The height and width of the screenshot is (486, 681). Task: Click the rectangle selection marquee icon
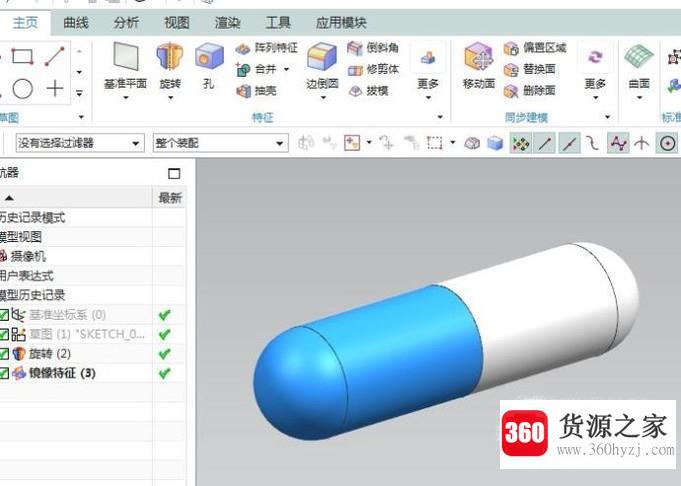435,142
